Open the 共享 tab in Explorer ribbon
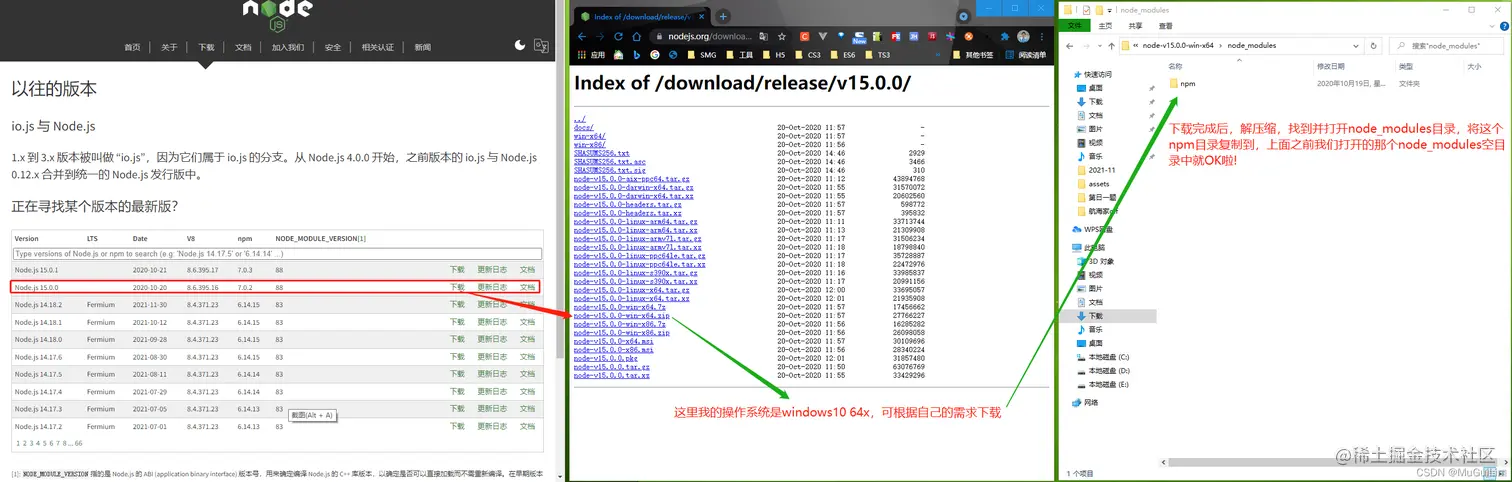This screenshot has height=482, width=1512. (x=1135, y=25)
